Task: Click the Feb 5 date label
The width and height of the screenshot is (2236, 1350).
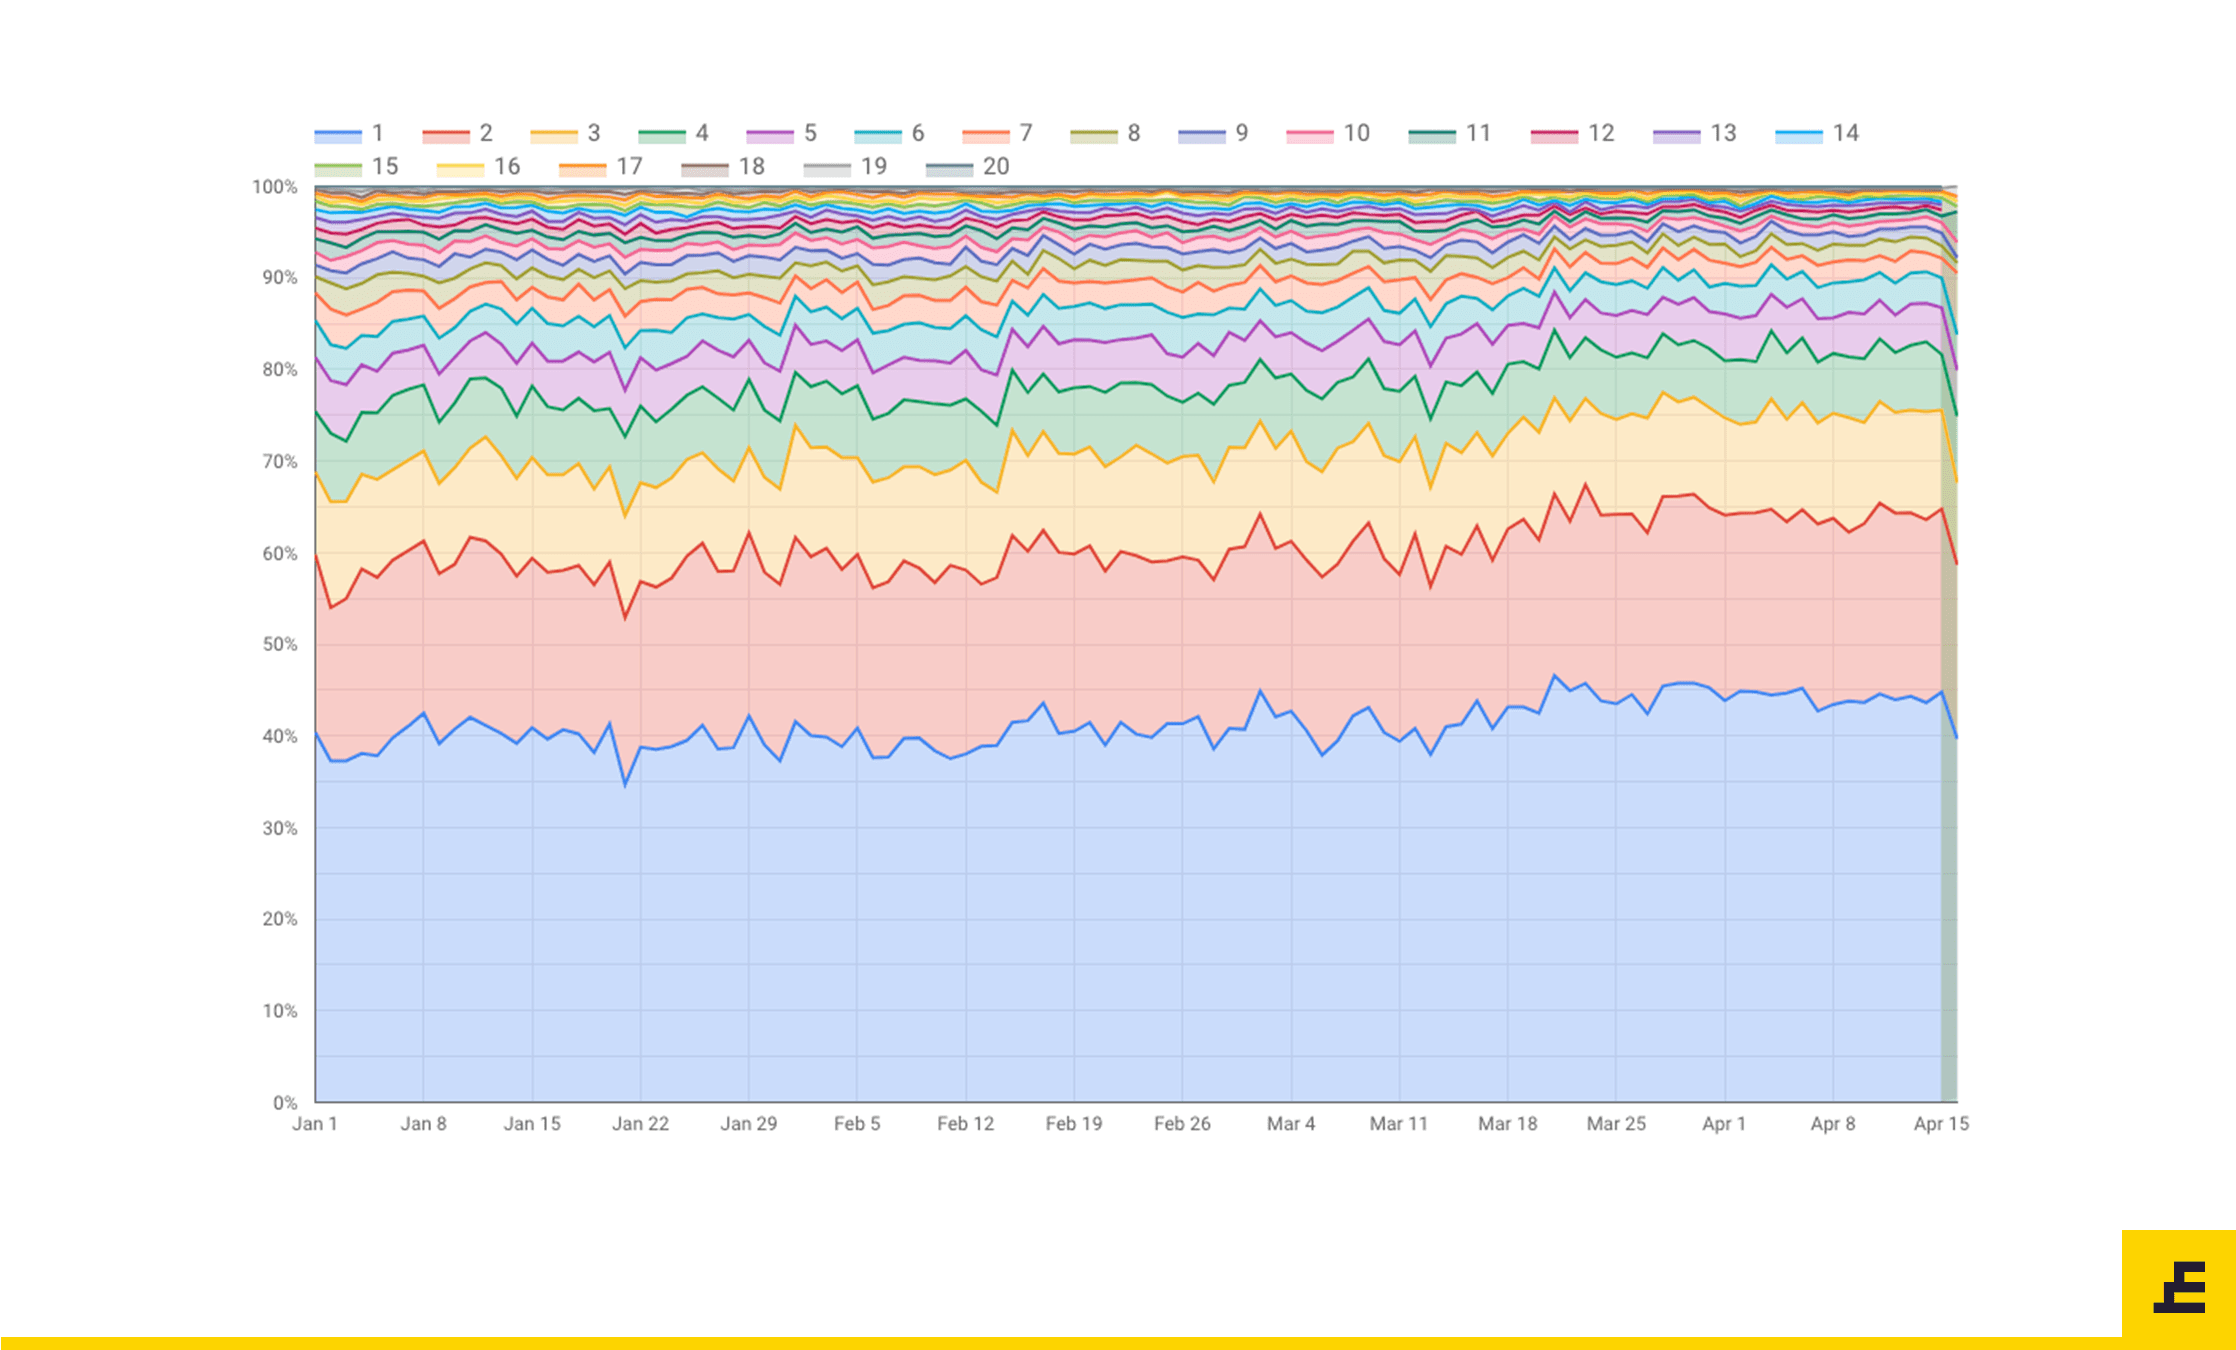Action: tap(857, 1124)
